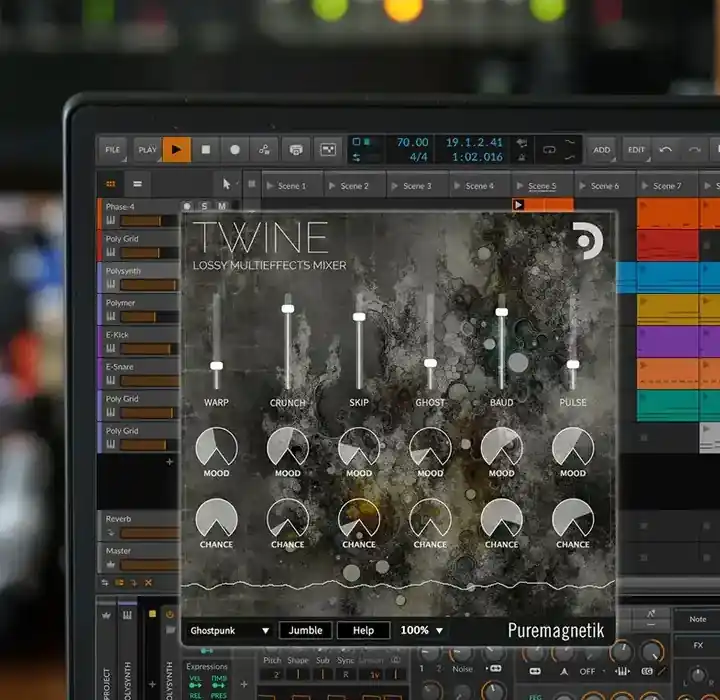The height and width of the screenshot is (700, 720).
Task: Mute the Phase-4 track
Action: click(222, 206)
